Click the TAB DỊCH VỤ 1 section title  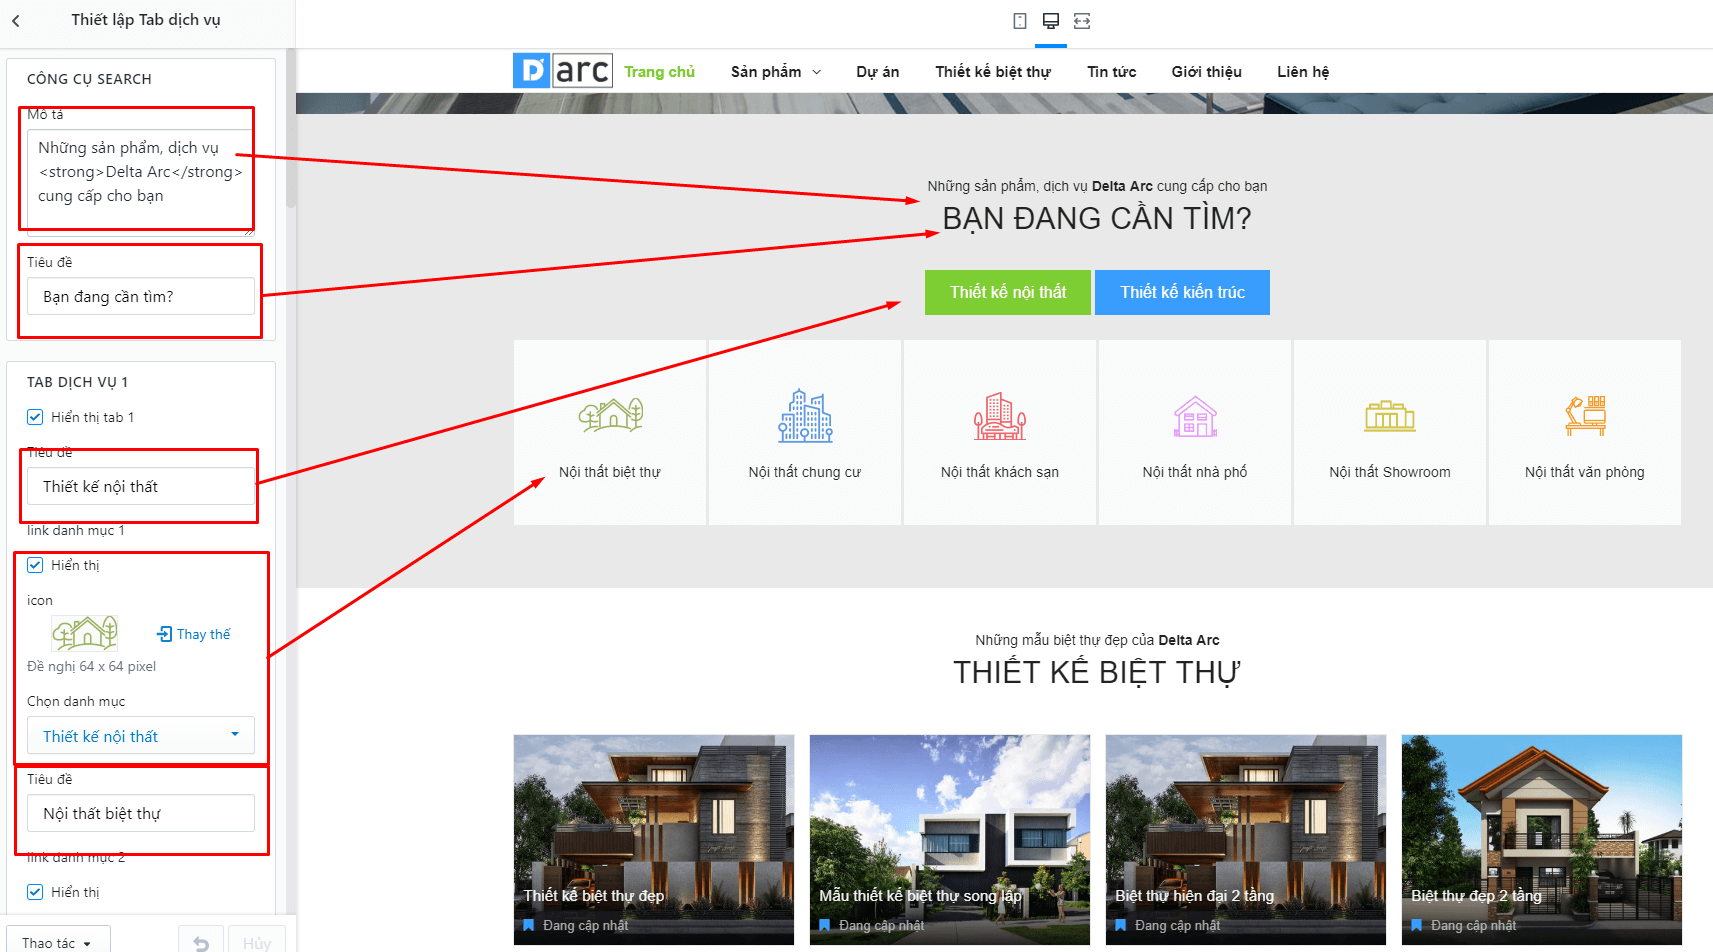[x=77, y=382]
